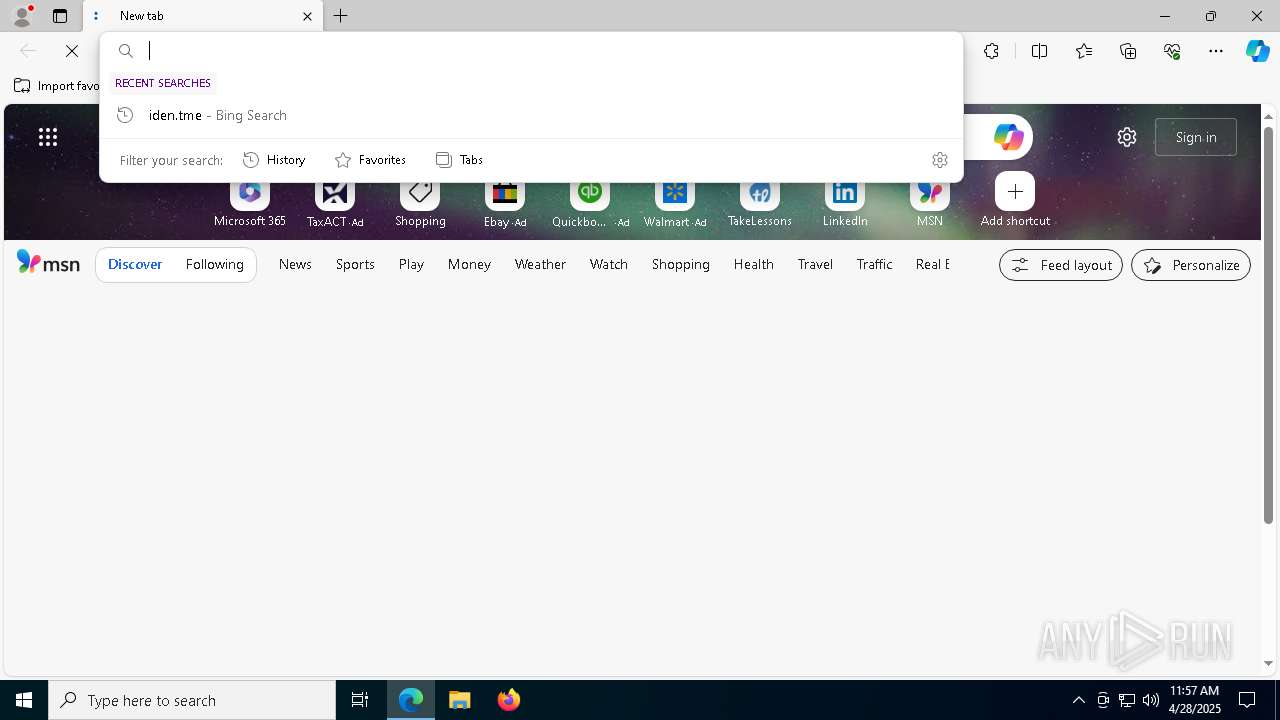Filter search by Favorites
This screenshot has height=720, width=1280.
[x=370, y=160]
